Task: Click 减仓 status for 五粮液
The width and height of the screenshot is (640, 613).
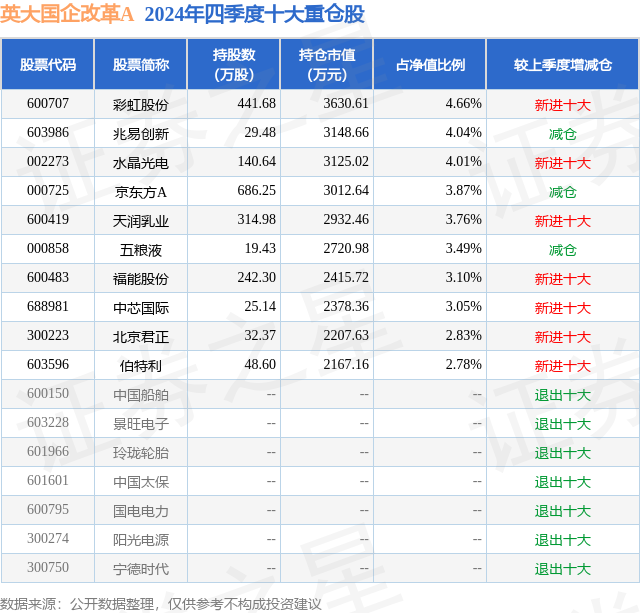Action: click(x=563, y=250)
